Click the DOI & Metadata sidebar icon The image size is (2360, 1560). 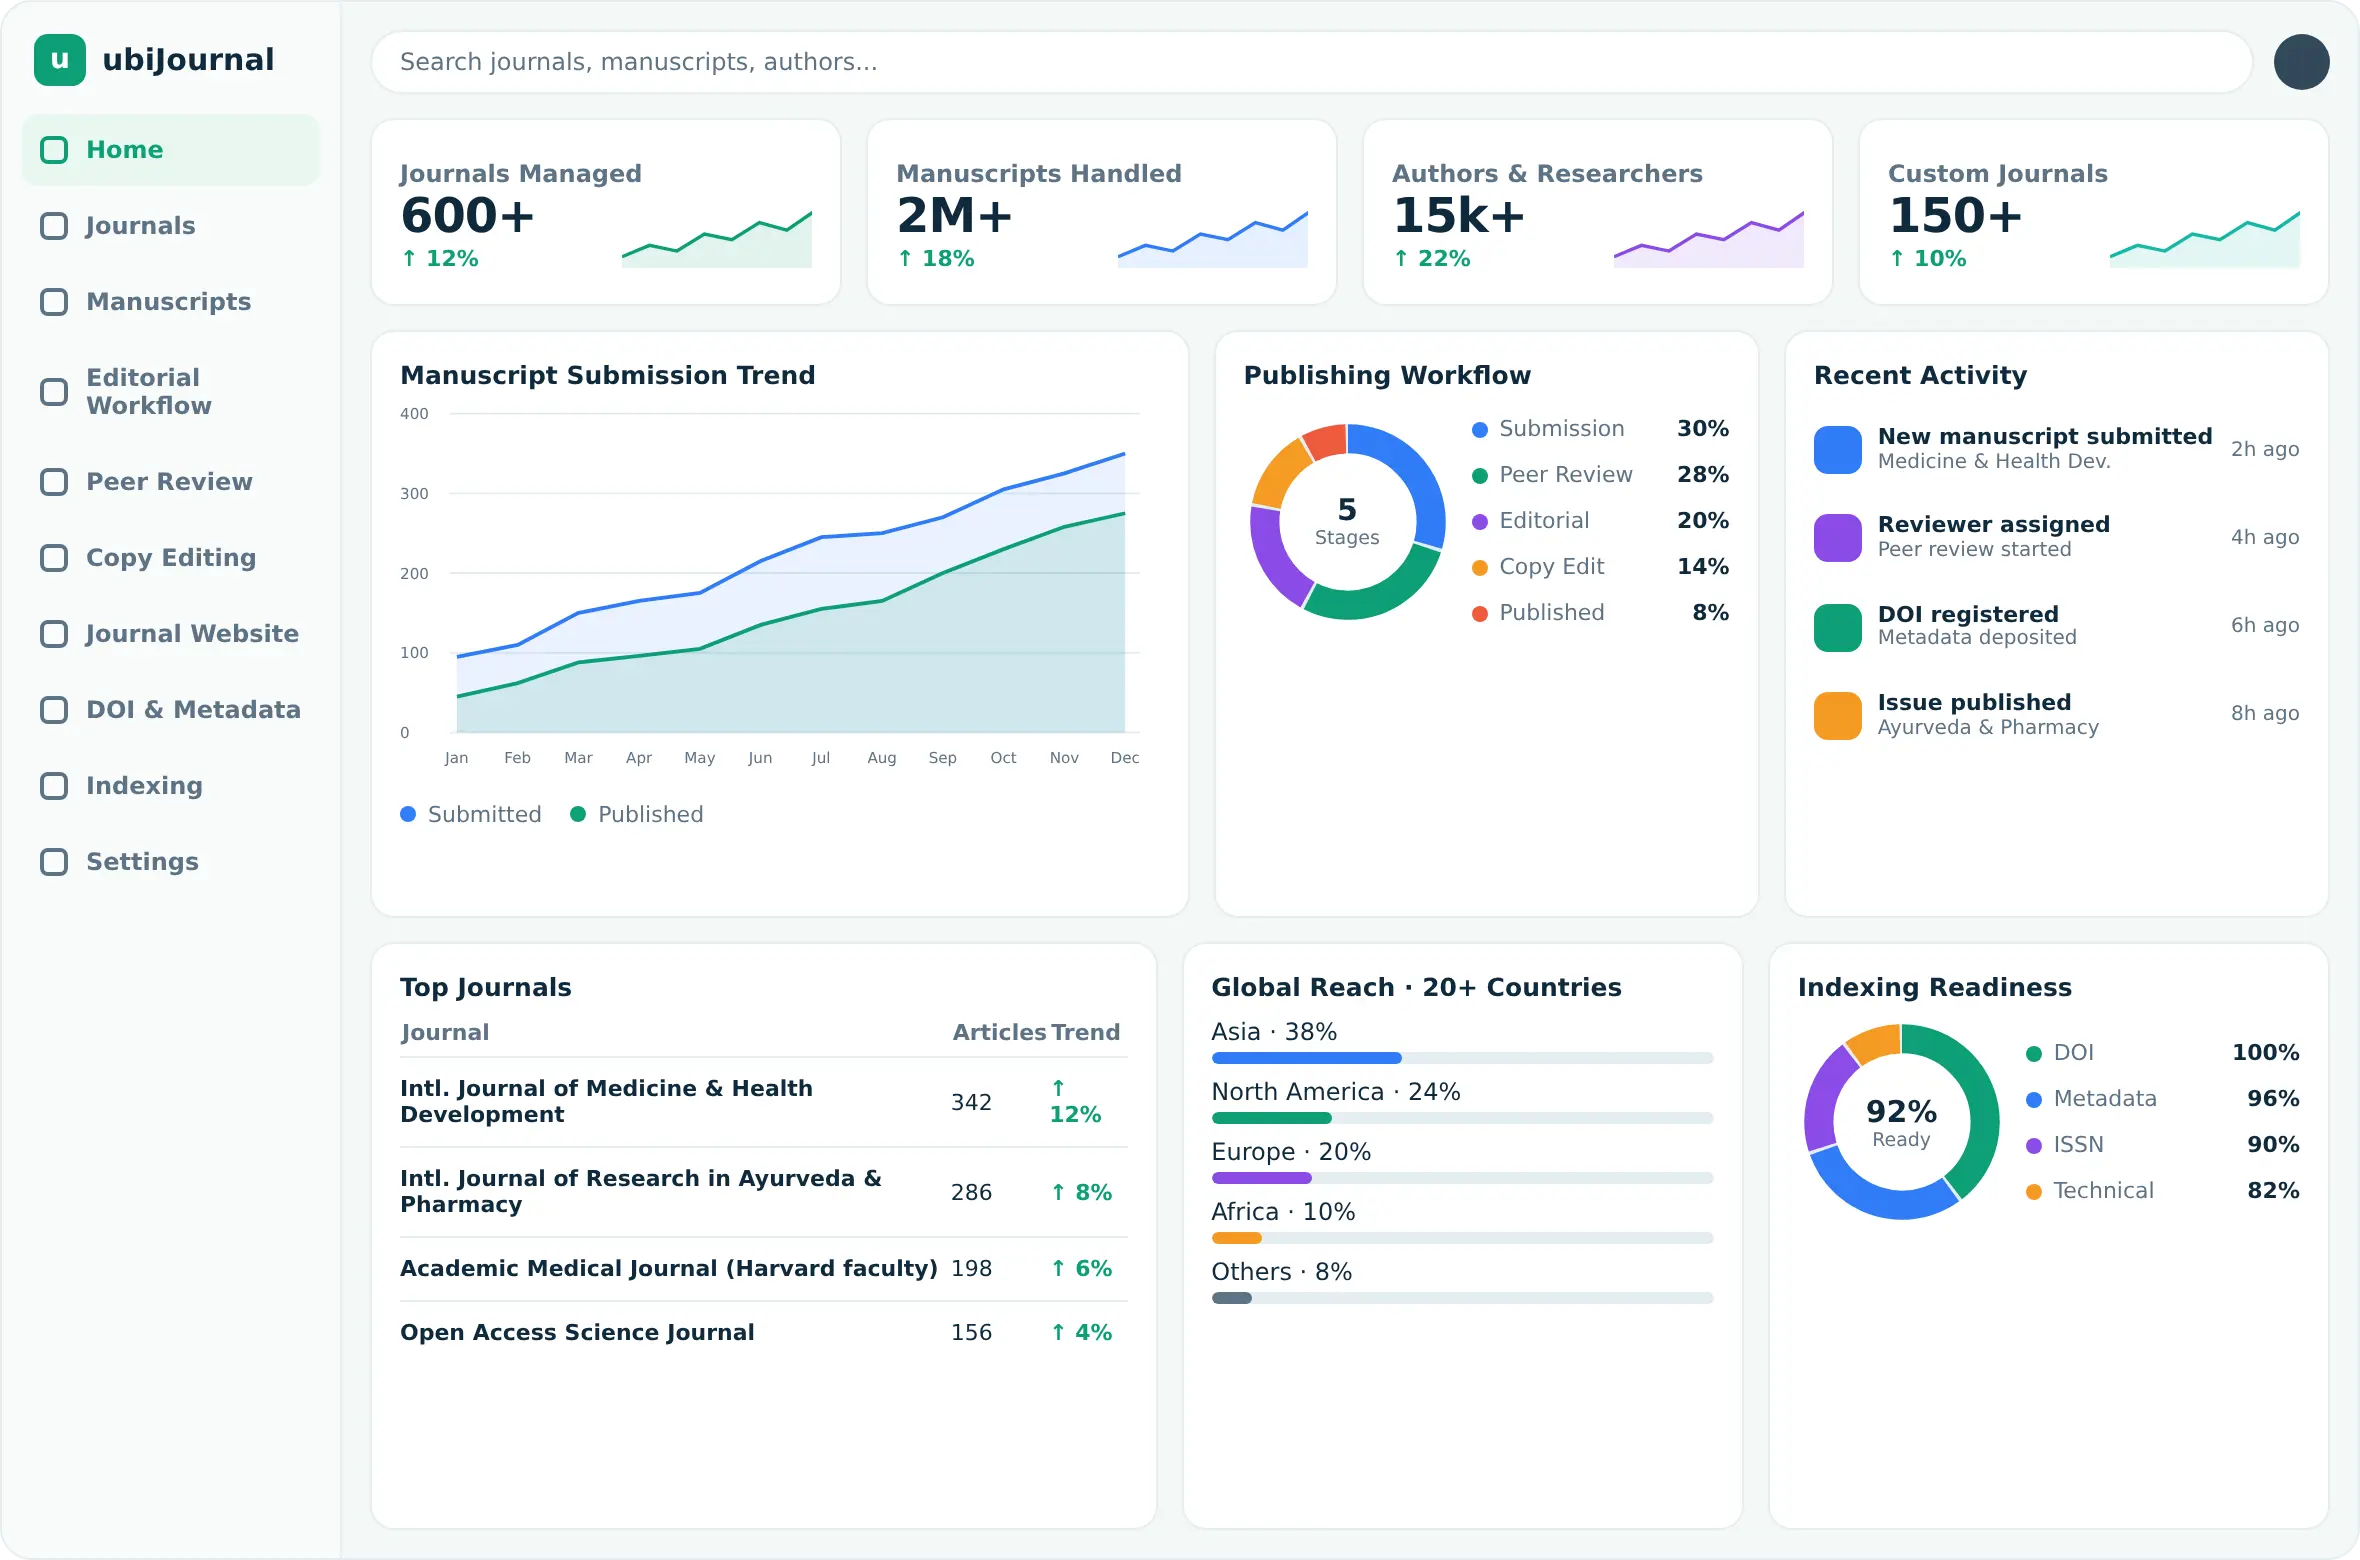pos(54,710)
